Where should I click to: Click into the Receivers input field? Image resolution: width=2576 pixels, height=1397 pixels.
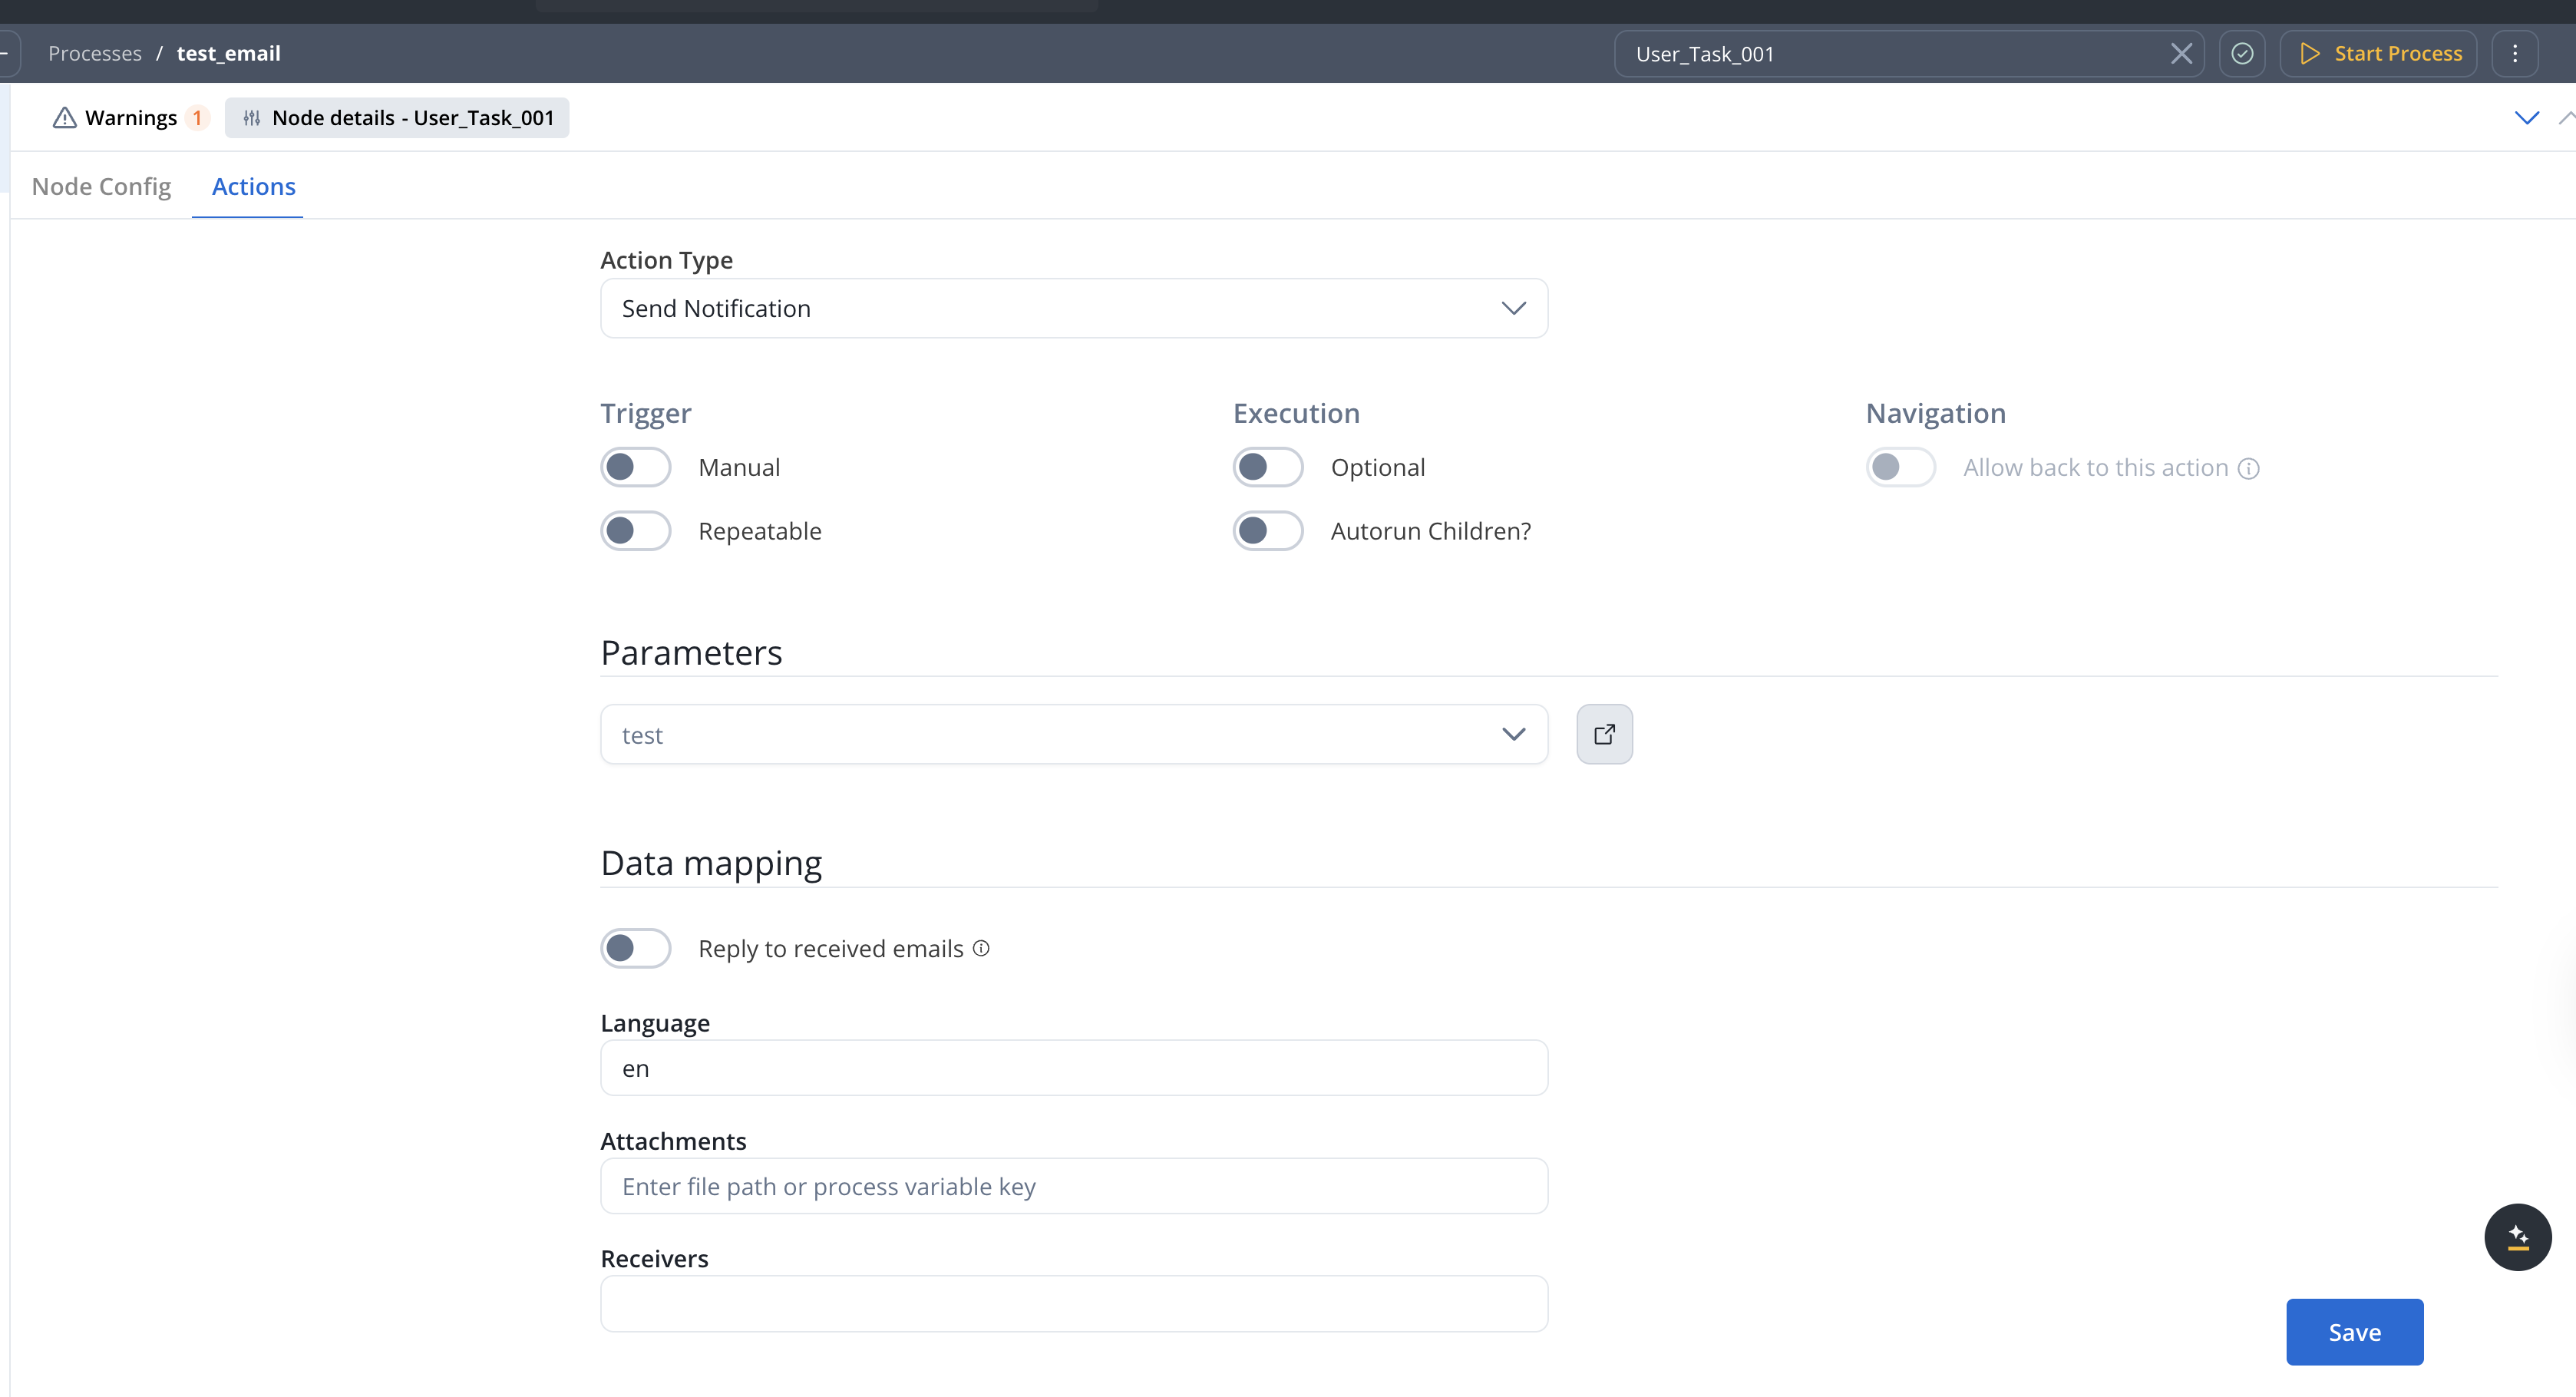(1073, 1304)
